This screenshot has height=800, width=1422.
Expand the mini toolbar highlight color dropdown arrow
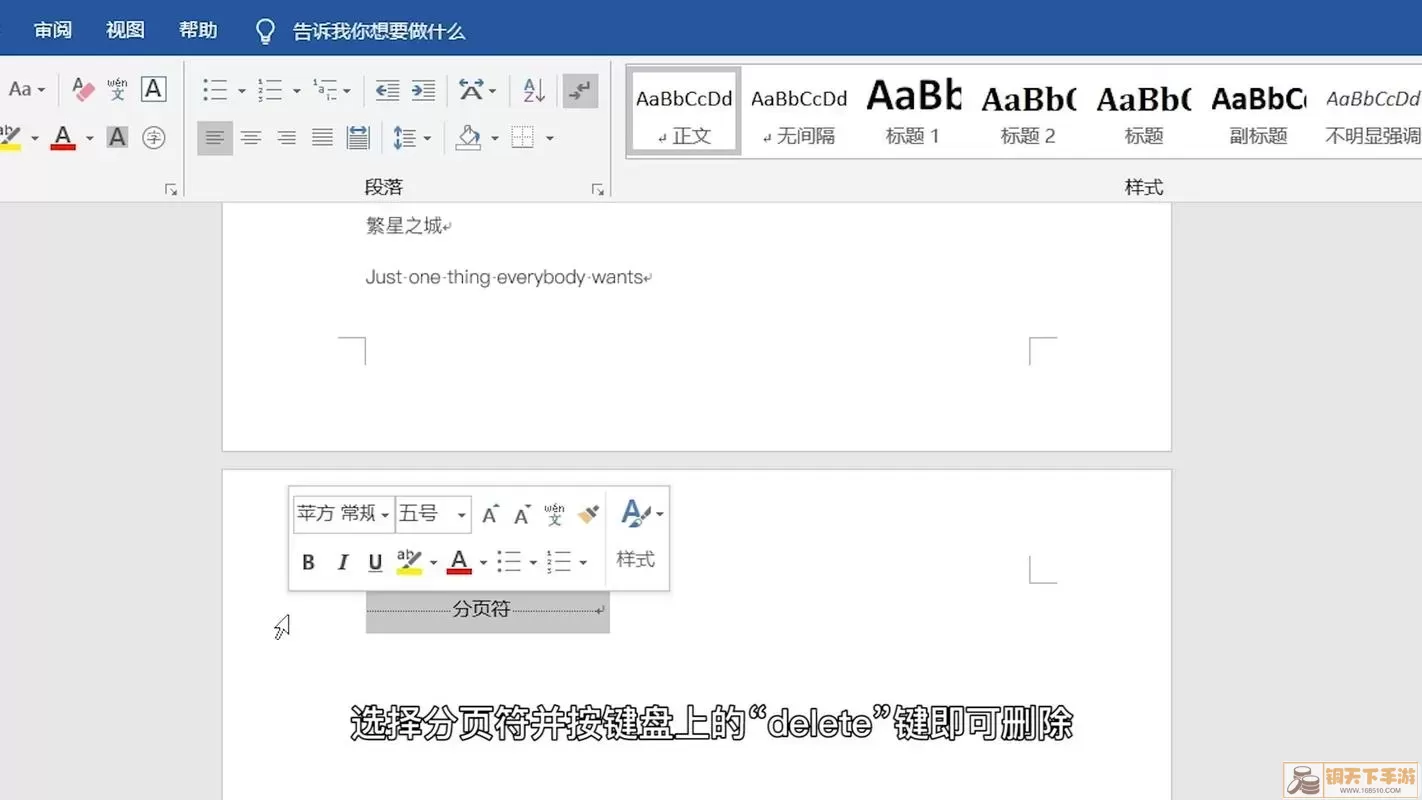tap(433, 563)
